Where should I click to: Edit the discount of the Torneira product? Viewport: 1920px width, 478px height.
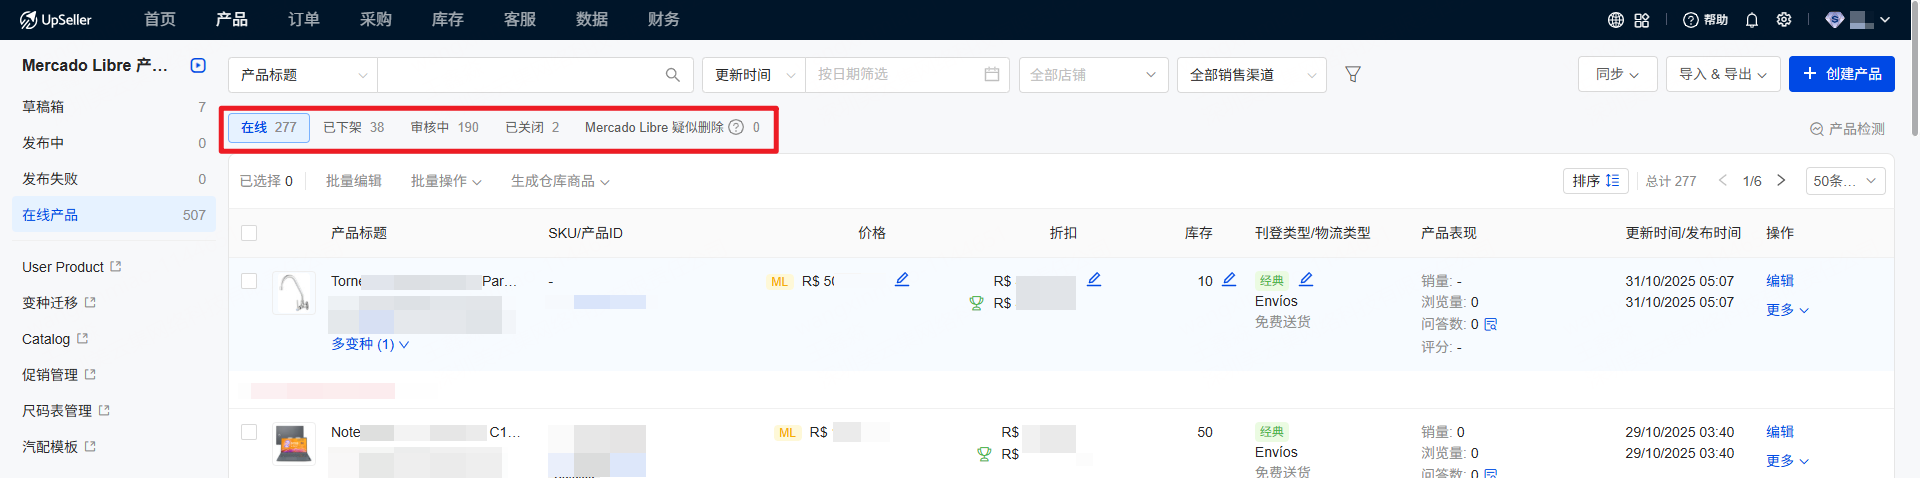tap(1094, 279)
